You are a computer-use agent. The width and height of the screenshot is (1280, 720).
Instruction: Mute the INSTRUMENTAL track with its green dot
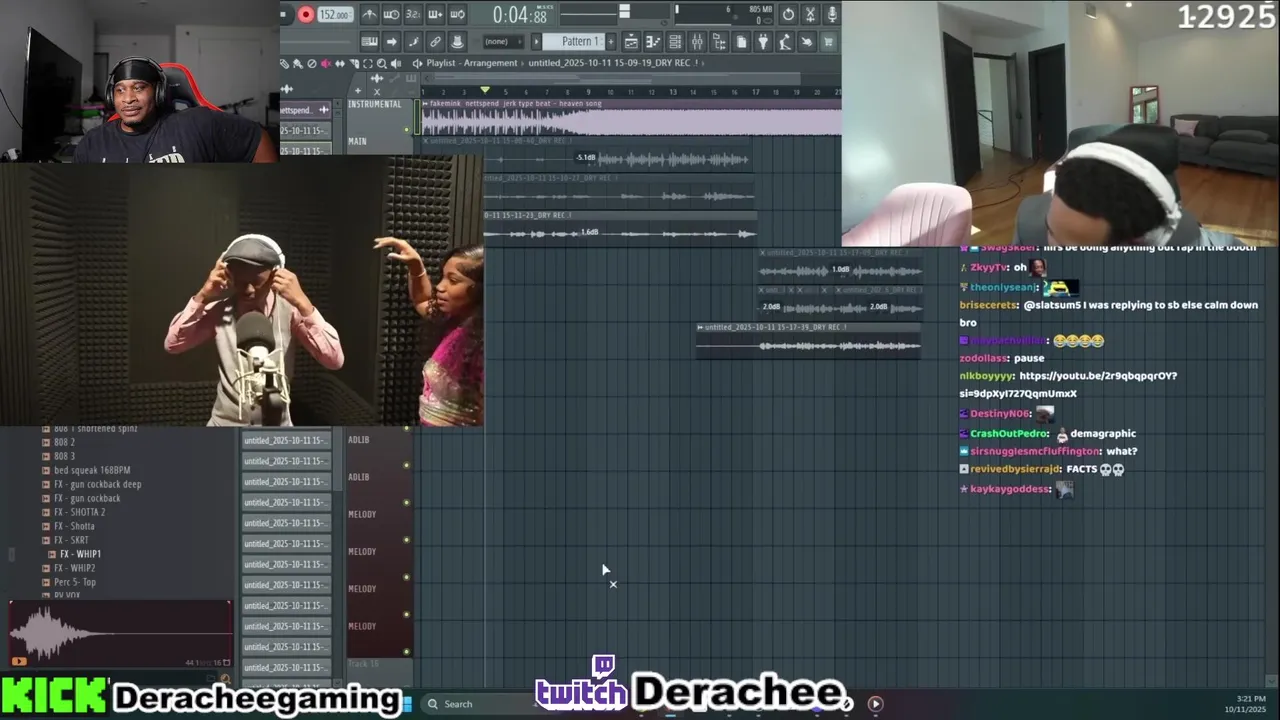coord(407,129)
